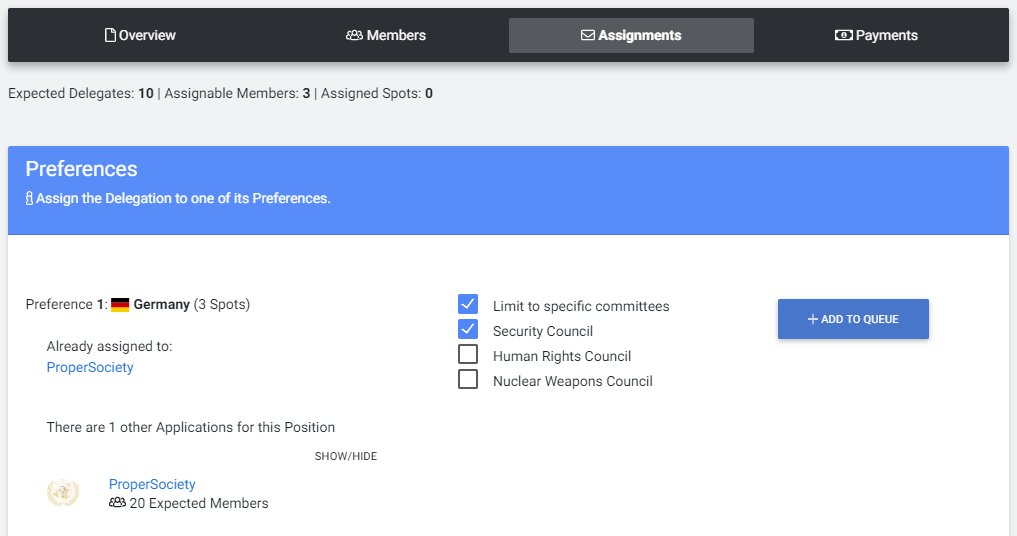Open the Payments tab
The width and height of the screenshot is (1017, 536).
(x=876, y=35)
